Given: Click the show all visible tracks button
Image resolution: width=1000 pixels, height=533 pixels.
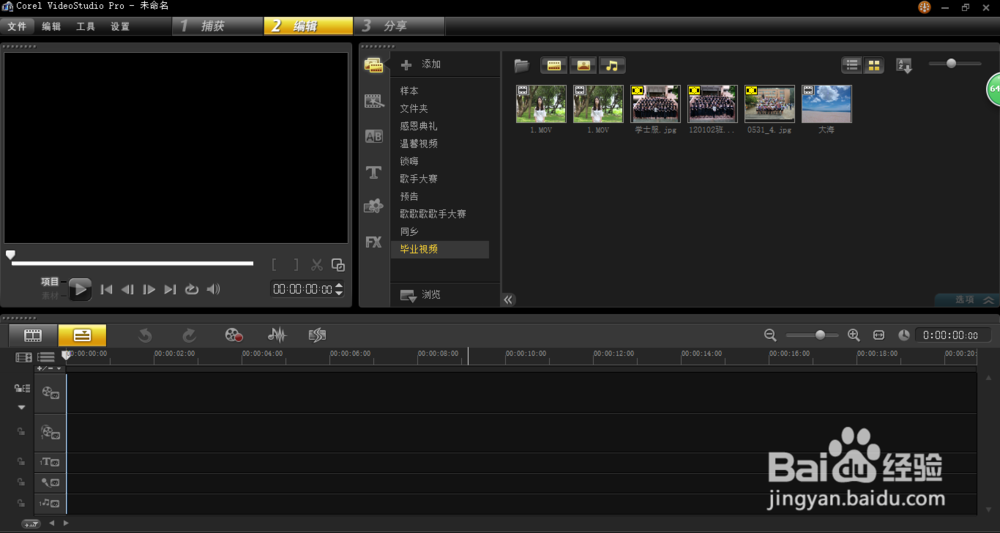Looking at the screenshot, I should (x=31, y=524).
